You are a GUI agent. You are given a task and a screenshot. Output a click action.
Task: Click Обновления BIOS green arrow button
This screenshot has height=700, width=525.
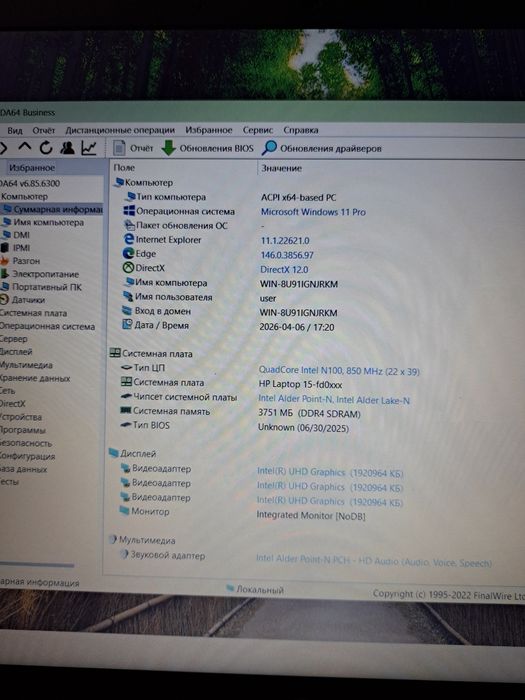tap(207, 148)
